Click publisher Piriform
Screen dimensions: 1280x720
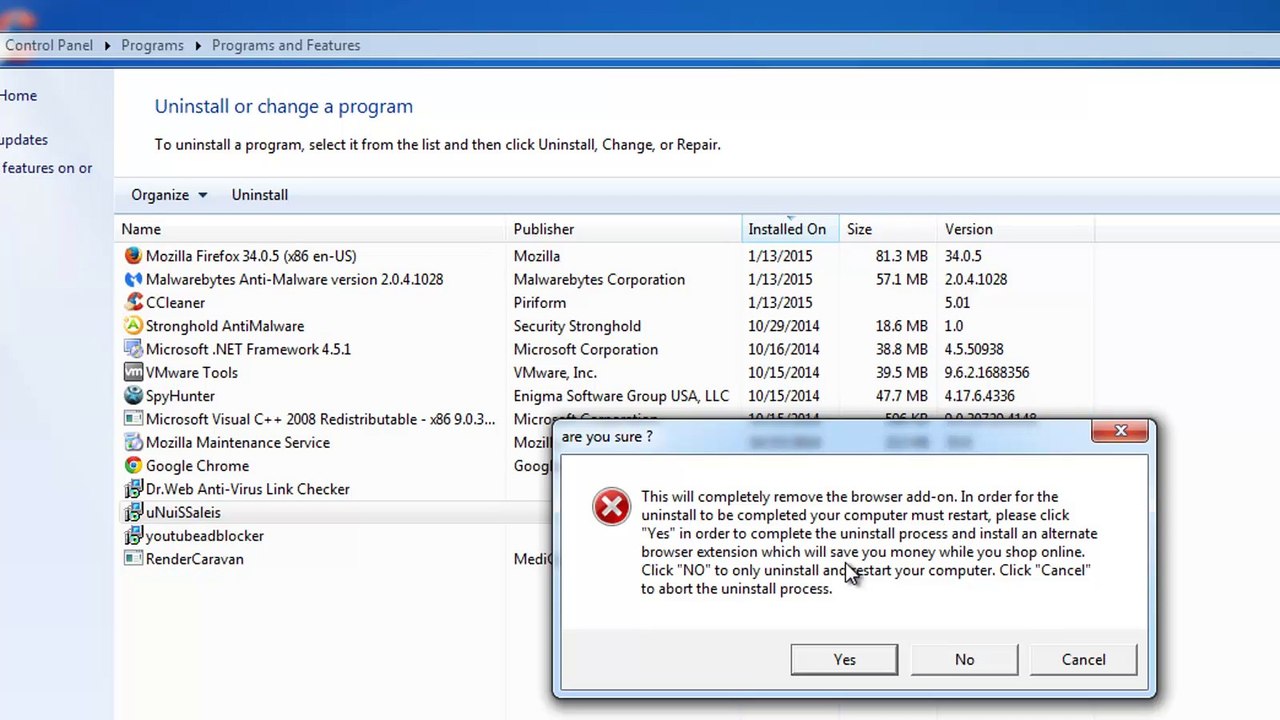539,302
